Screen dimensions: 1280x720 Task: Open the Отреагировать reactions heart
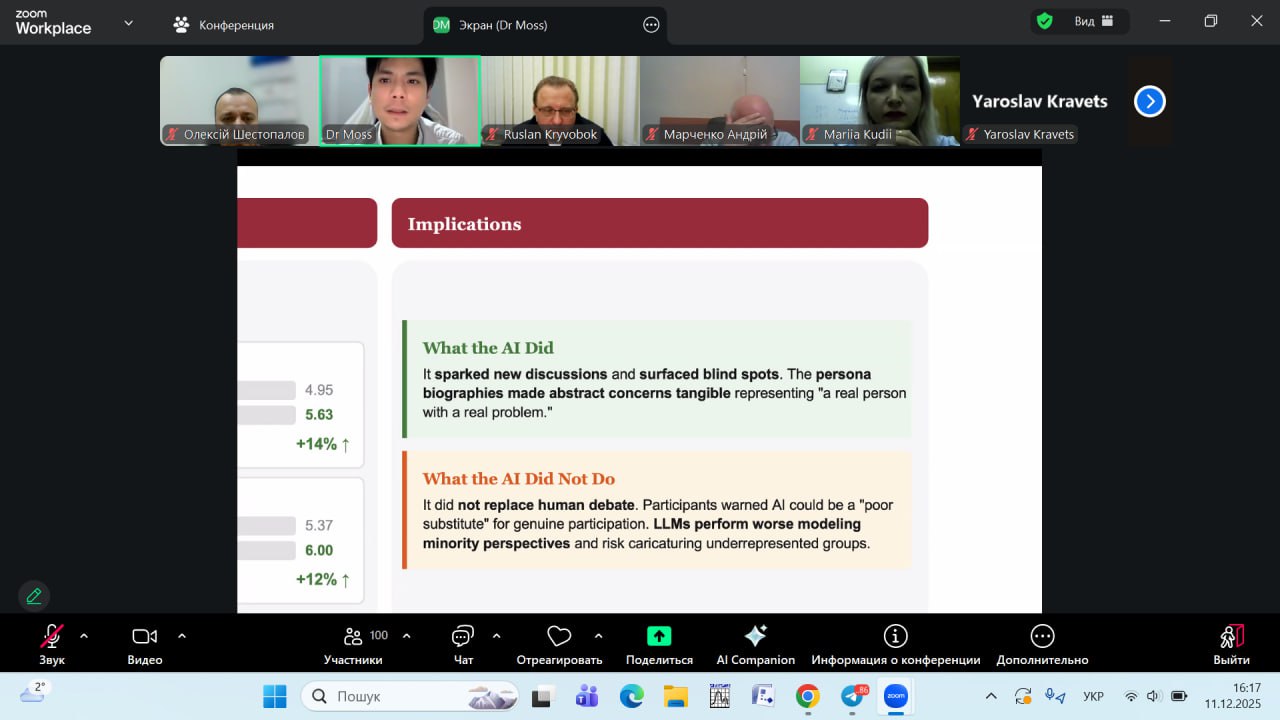click(559, 644)
